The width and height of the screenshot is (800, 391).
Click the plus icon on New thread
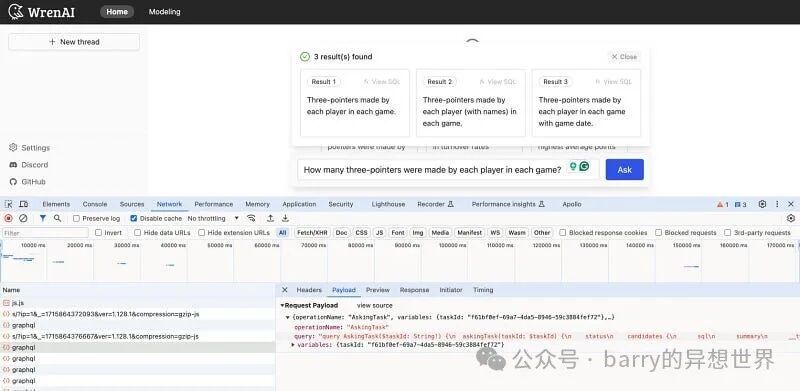point(52,42)
